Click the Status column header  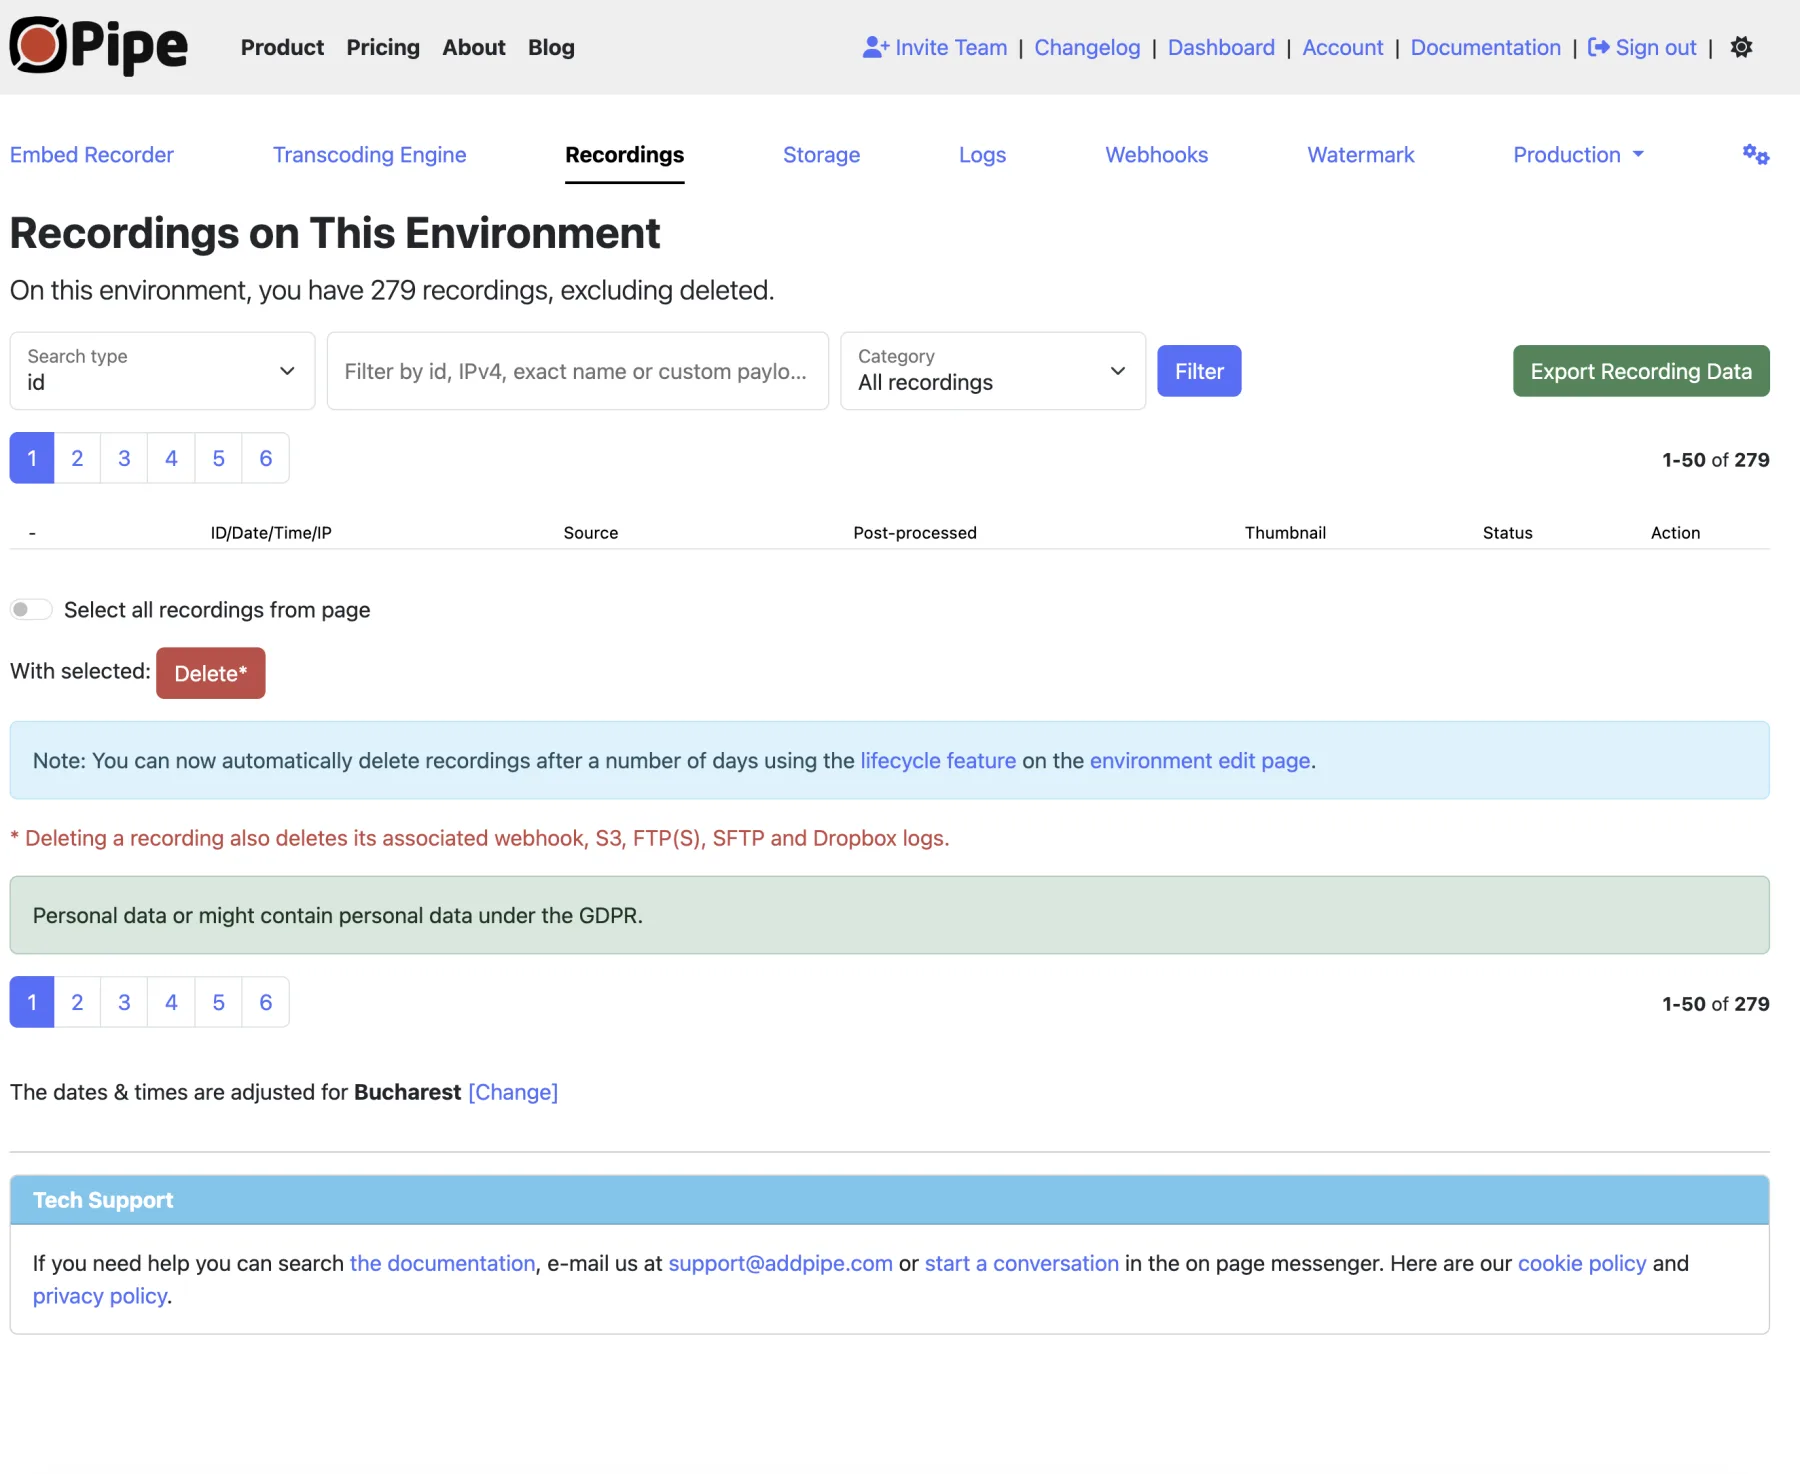[1507, 533]
